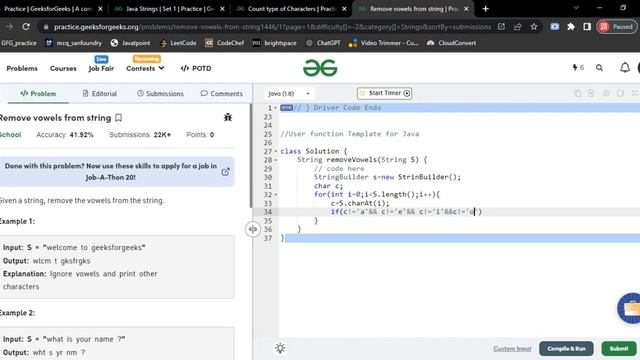Viewport: 640px width, 360px height.
Task: Collapse the fold arrow on line 1
Action: pyautogui.click(x=276, y=108)
